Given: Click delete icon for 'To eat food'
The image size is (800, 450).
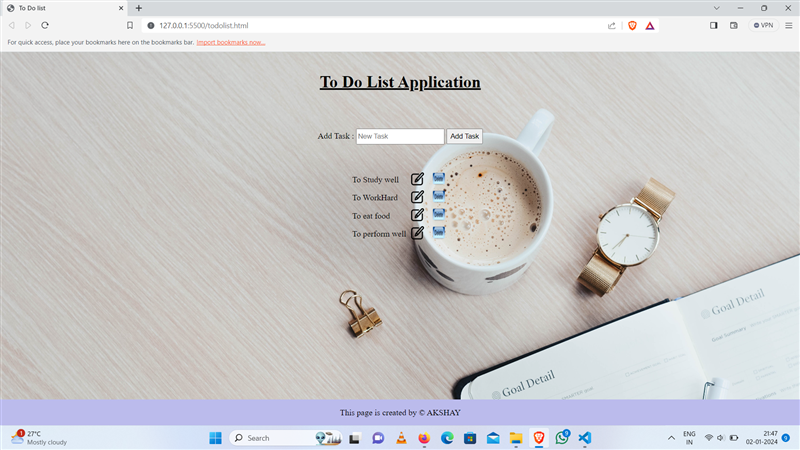Looking at the screenshot, I should click(x=438, y=213).
